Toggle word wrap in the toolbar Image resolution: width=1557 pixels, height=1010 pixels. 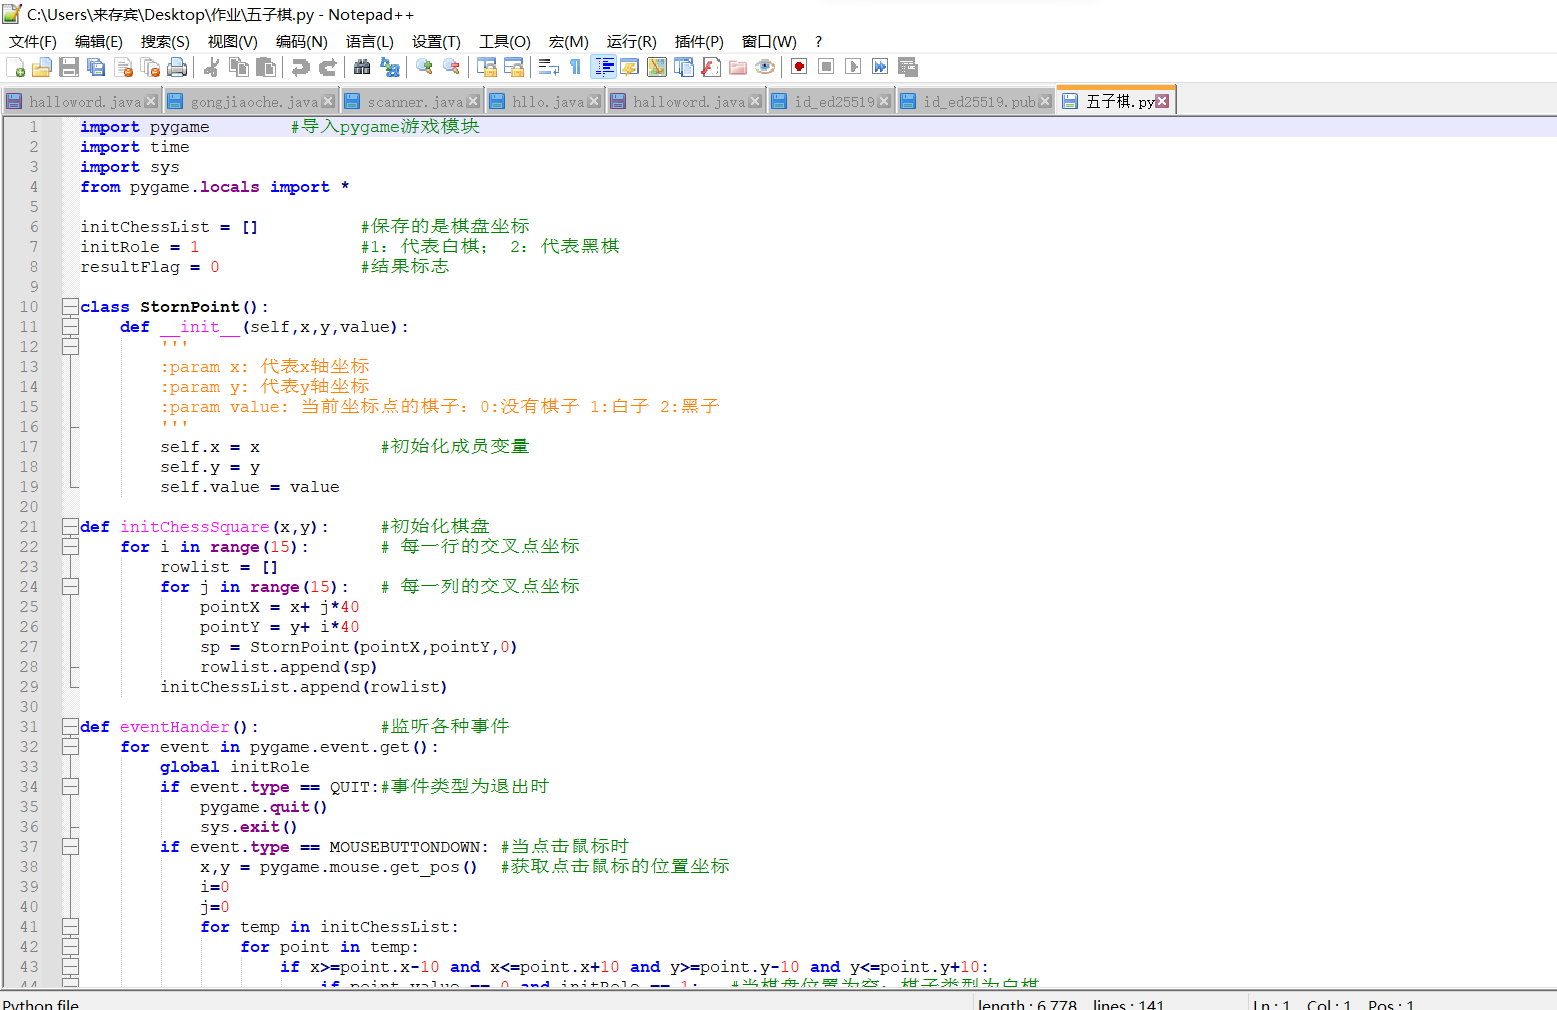tap(548, 67)
